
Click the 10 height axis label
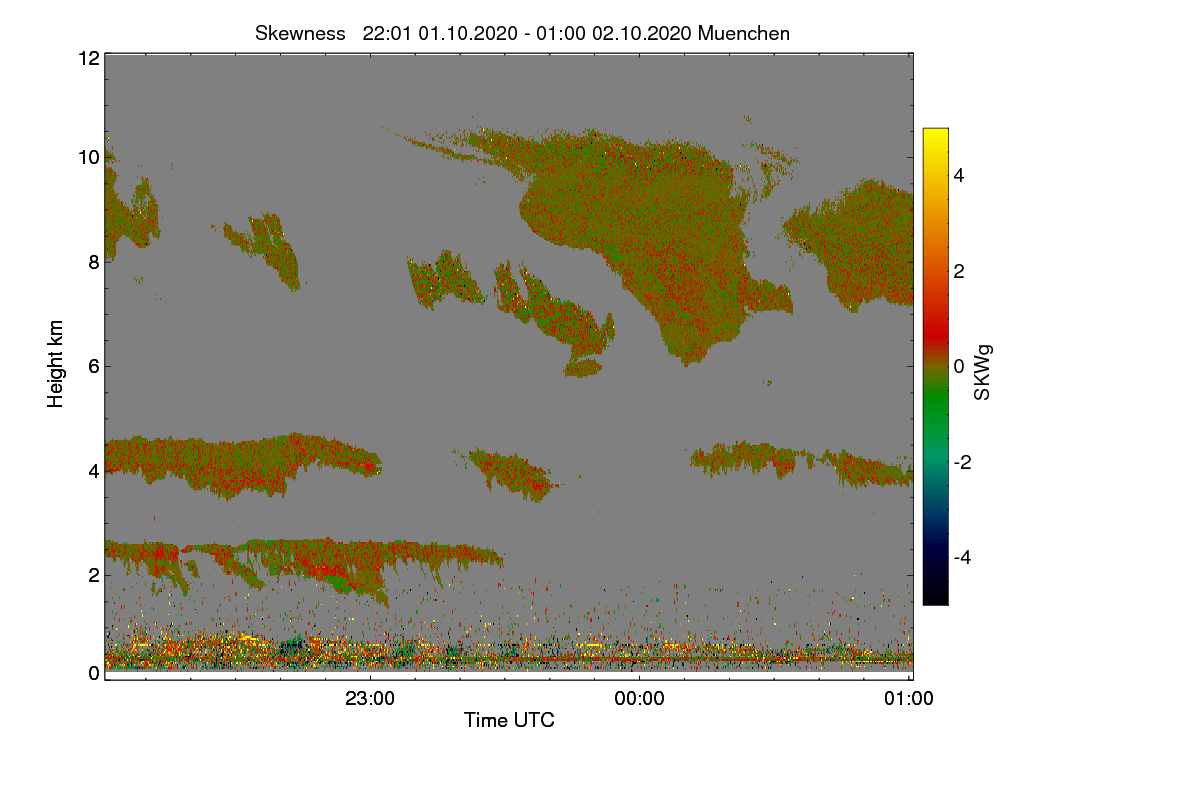[x=88, y=157]
